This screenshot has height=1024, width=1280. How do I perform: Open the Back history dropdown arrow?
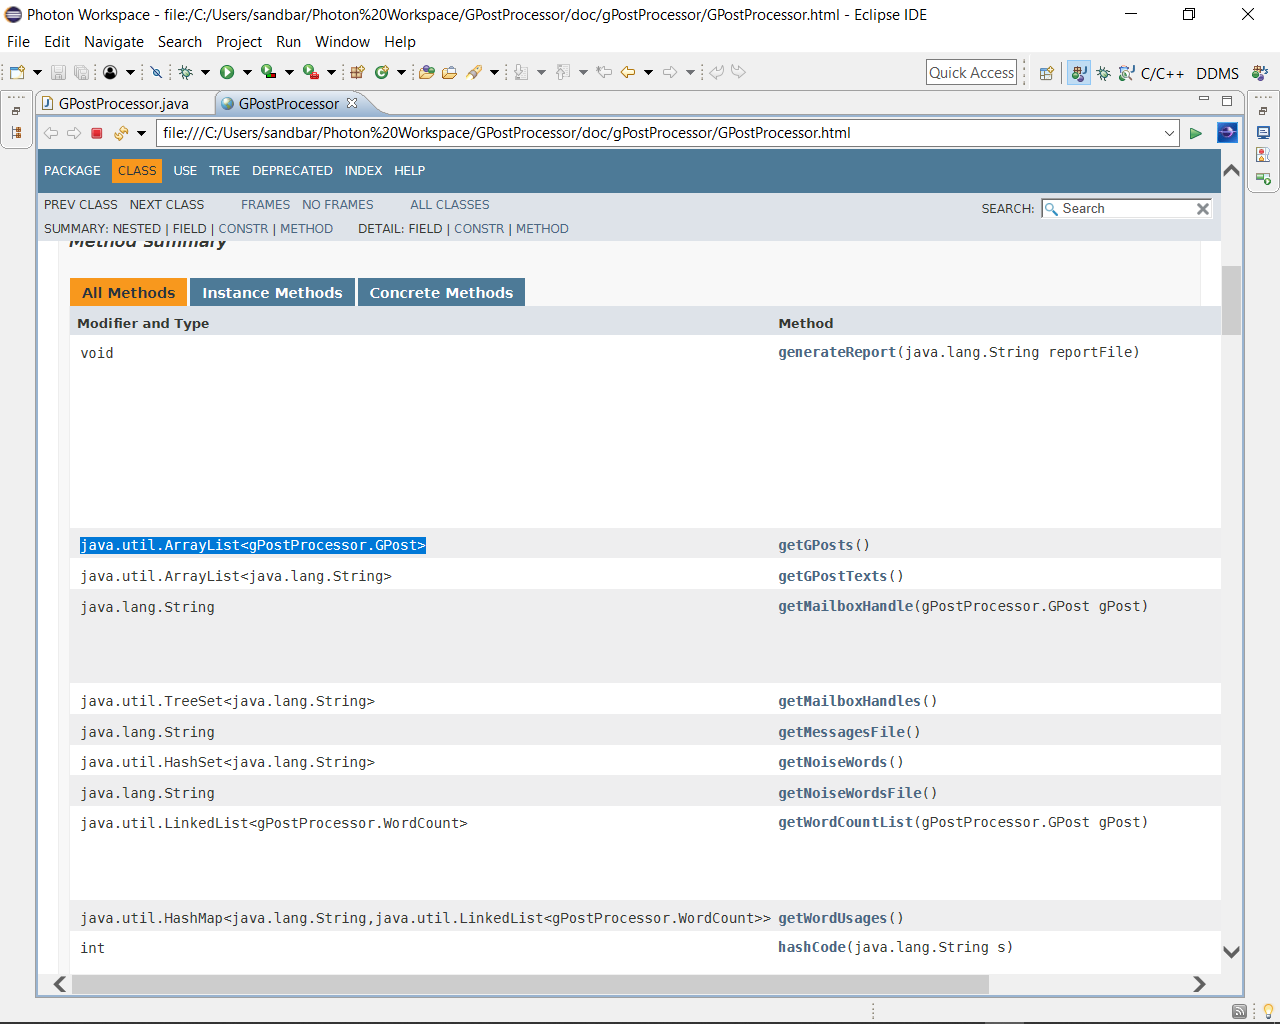coord(648,72)
